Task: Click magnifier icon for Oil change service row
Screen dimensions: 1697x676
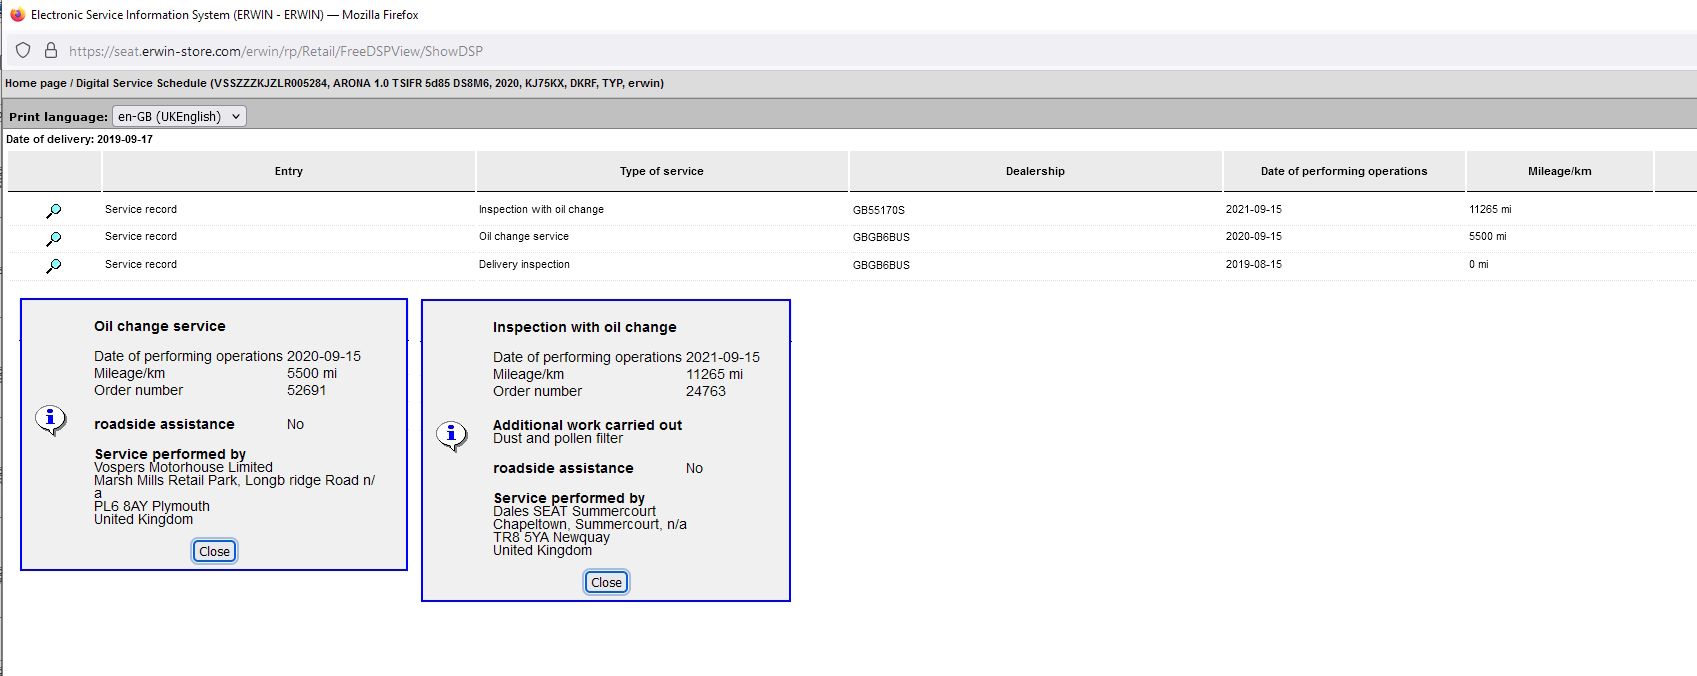Action: tap(54, 239)
